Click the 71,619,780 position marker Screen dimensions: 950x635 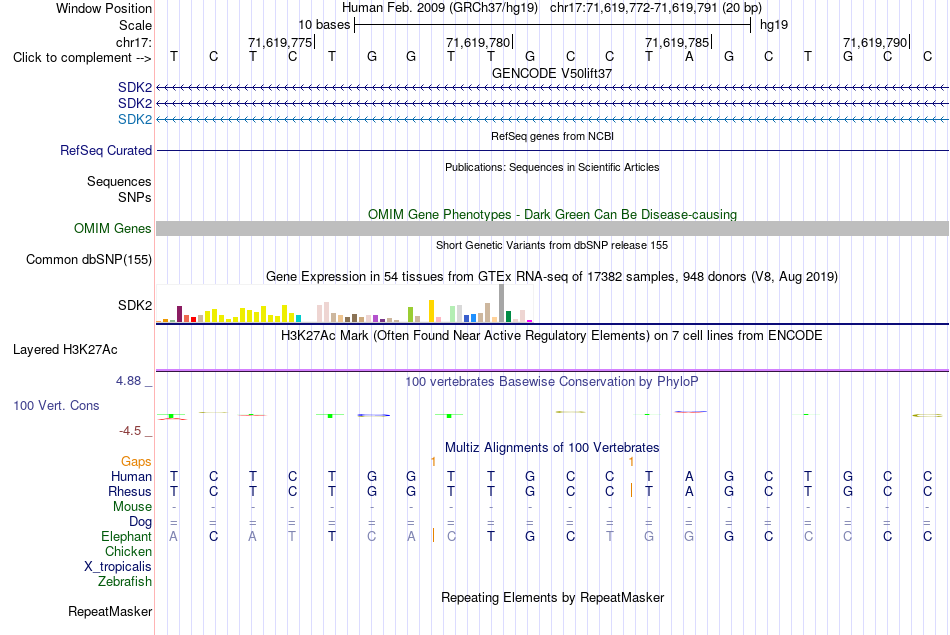click(479, 42)
